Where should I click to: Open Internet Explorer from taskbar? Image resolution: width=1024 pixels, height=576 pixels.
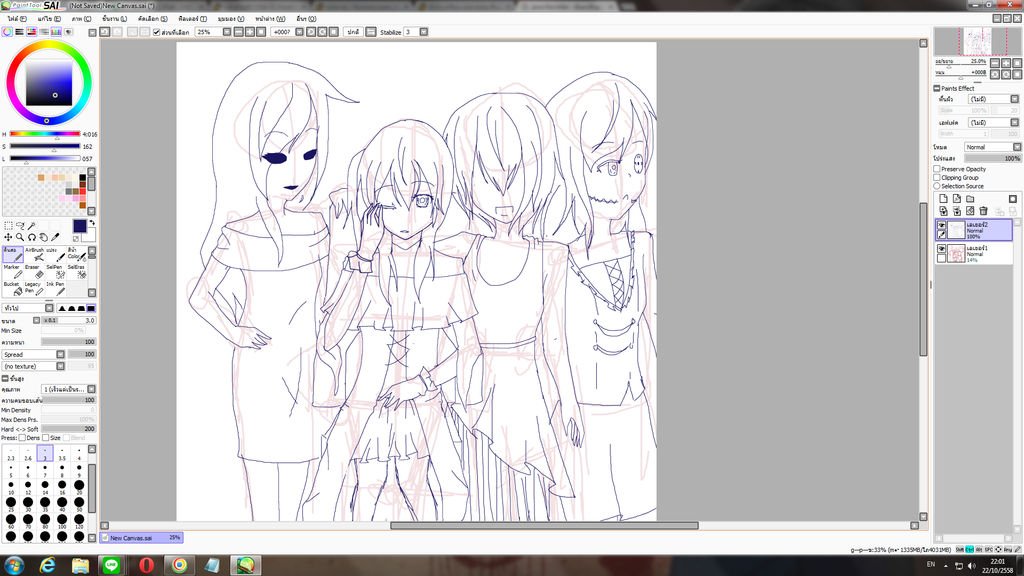coord(46,565)
